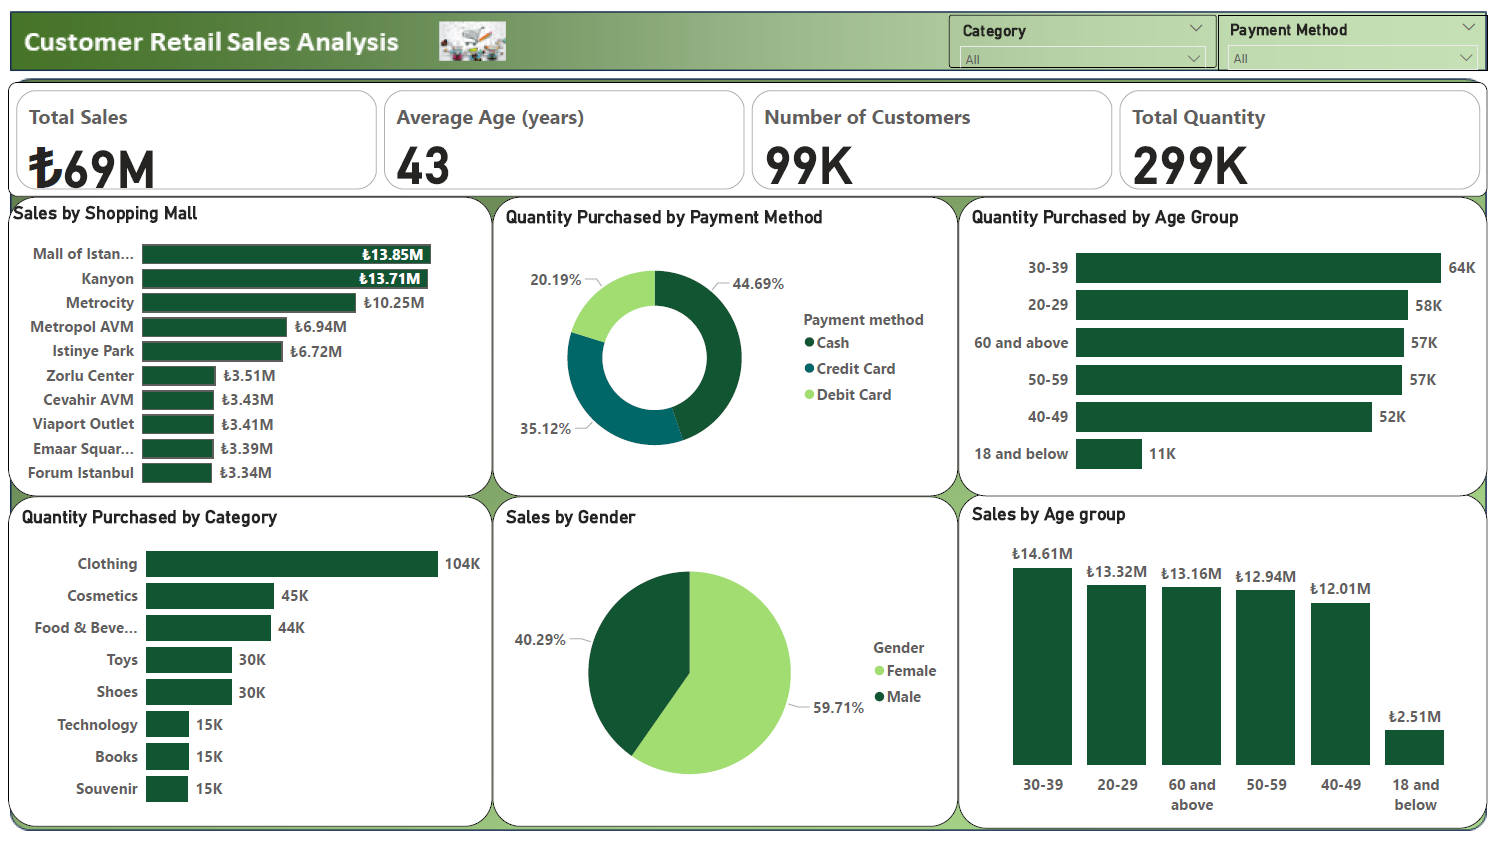
Task: Click the Credit Card legend marker dot
Action: click(x=809, y=368)
